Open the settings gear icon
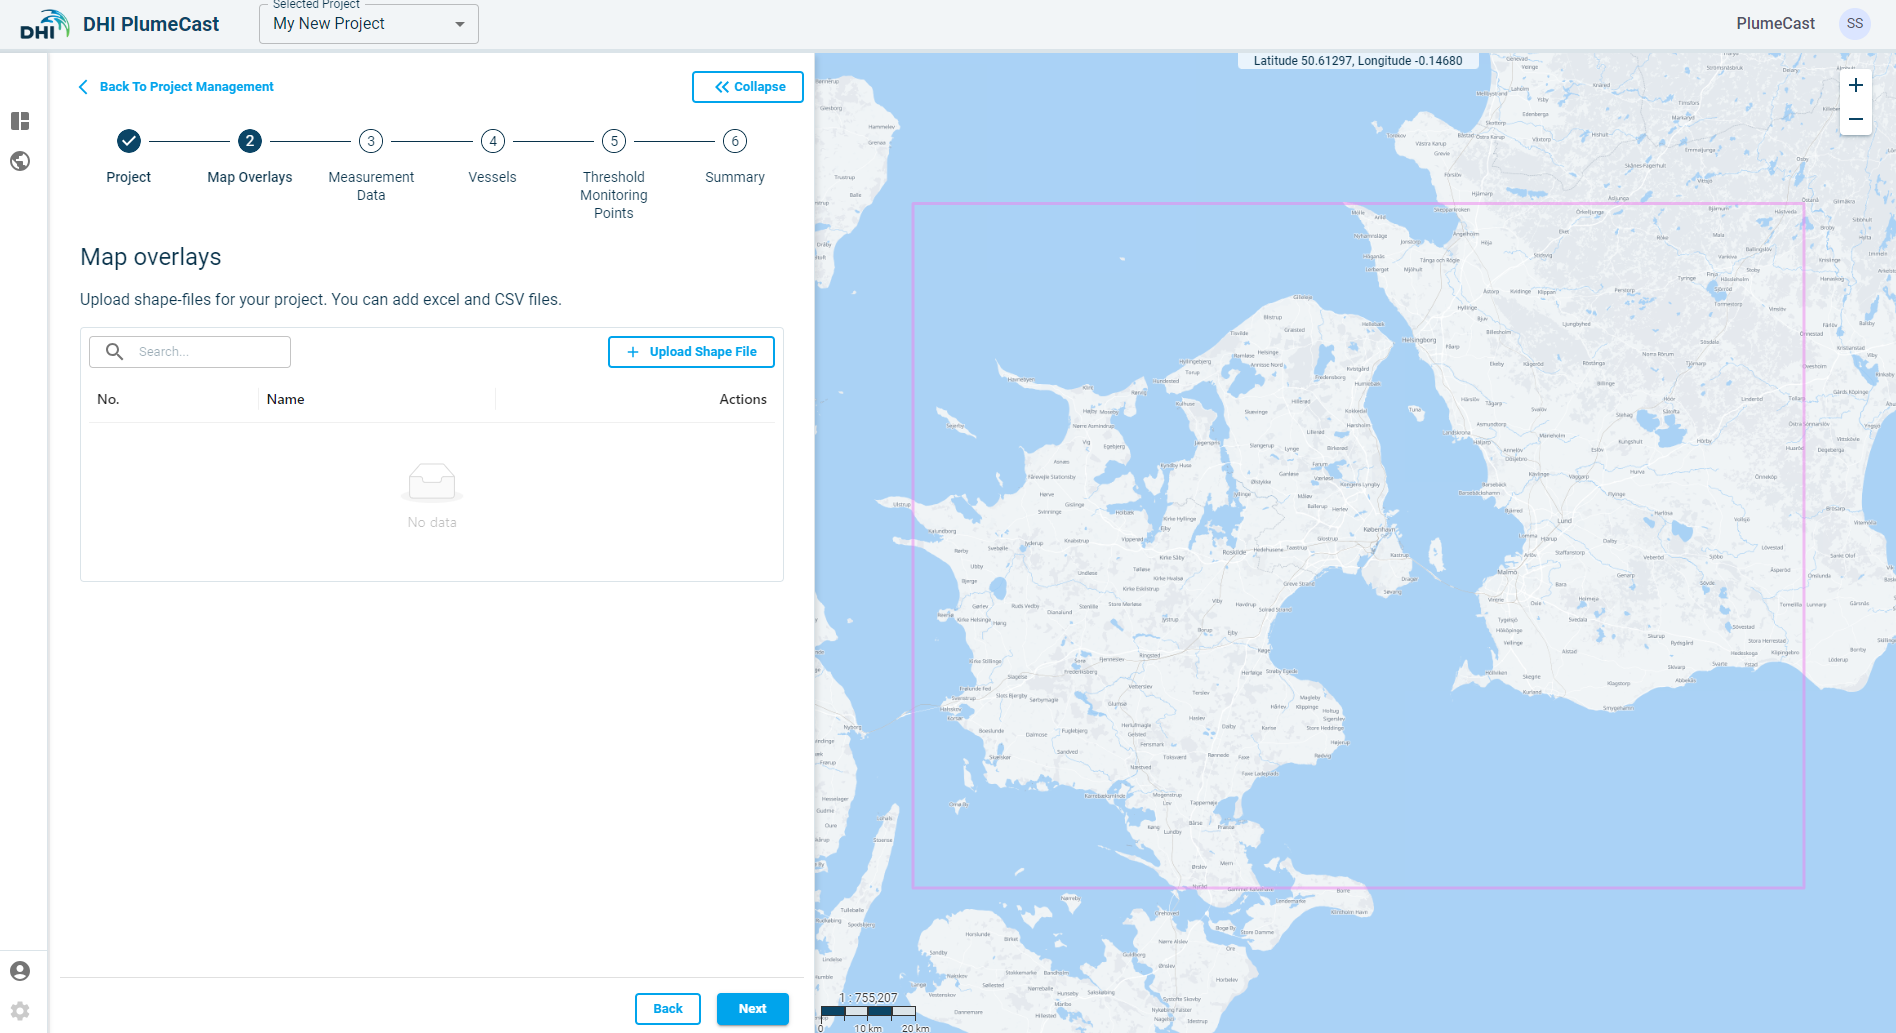The image size is (1896, 1033). click(20, 1011)
